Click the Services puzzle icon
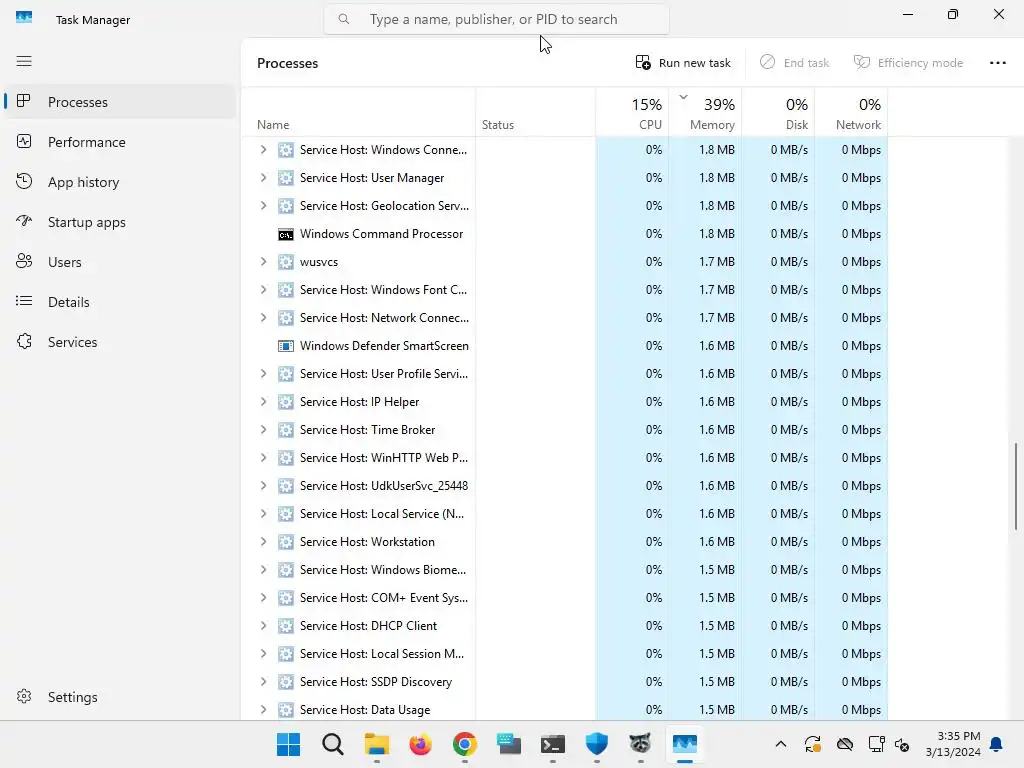This screenshot has height=768, width=1024. point(24,342)
